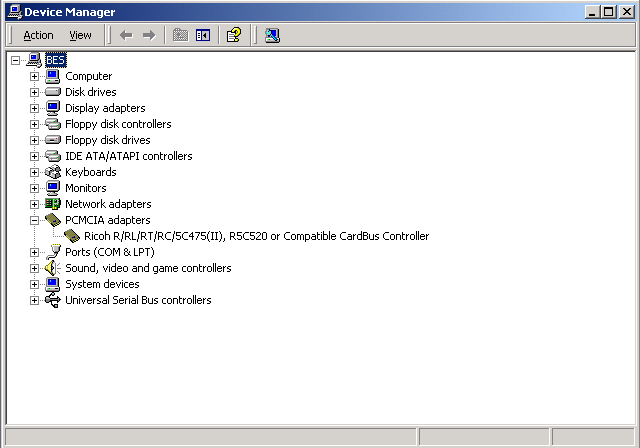Click Scan for hardware changes icon

(x=272, y=35)
